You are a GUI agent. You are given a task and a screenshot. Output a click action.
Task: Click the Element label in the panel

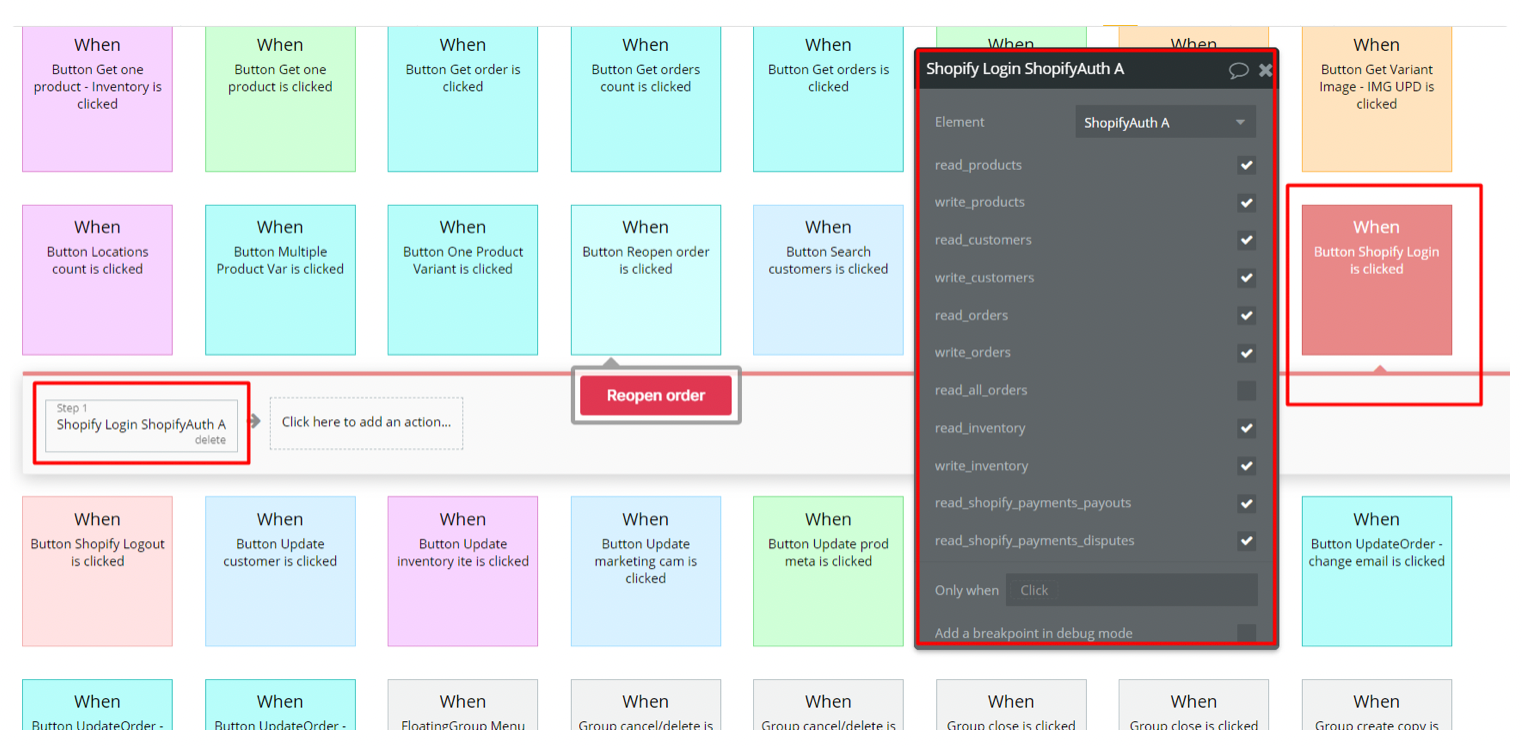pos(959,122)
